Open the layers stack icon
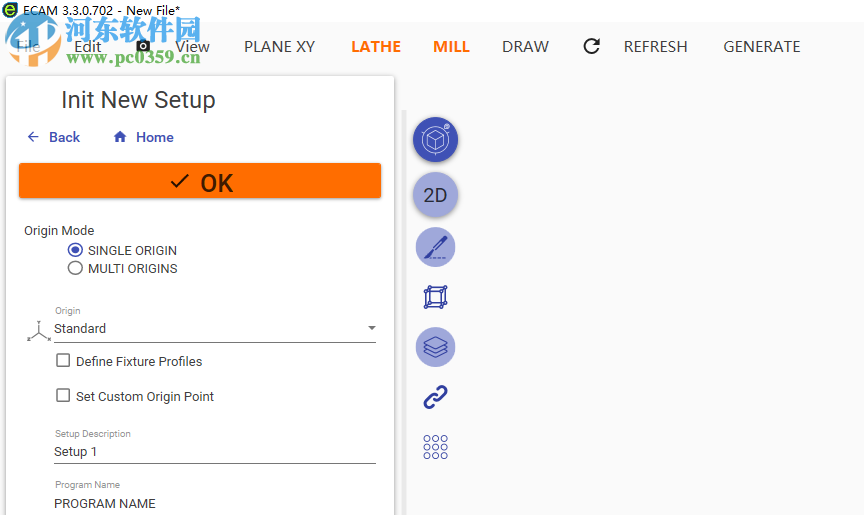This screenshot has width=864, height=515. click(x=435, y=347)
